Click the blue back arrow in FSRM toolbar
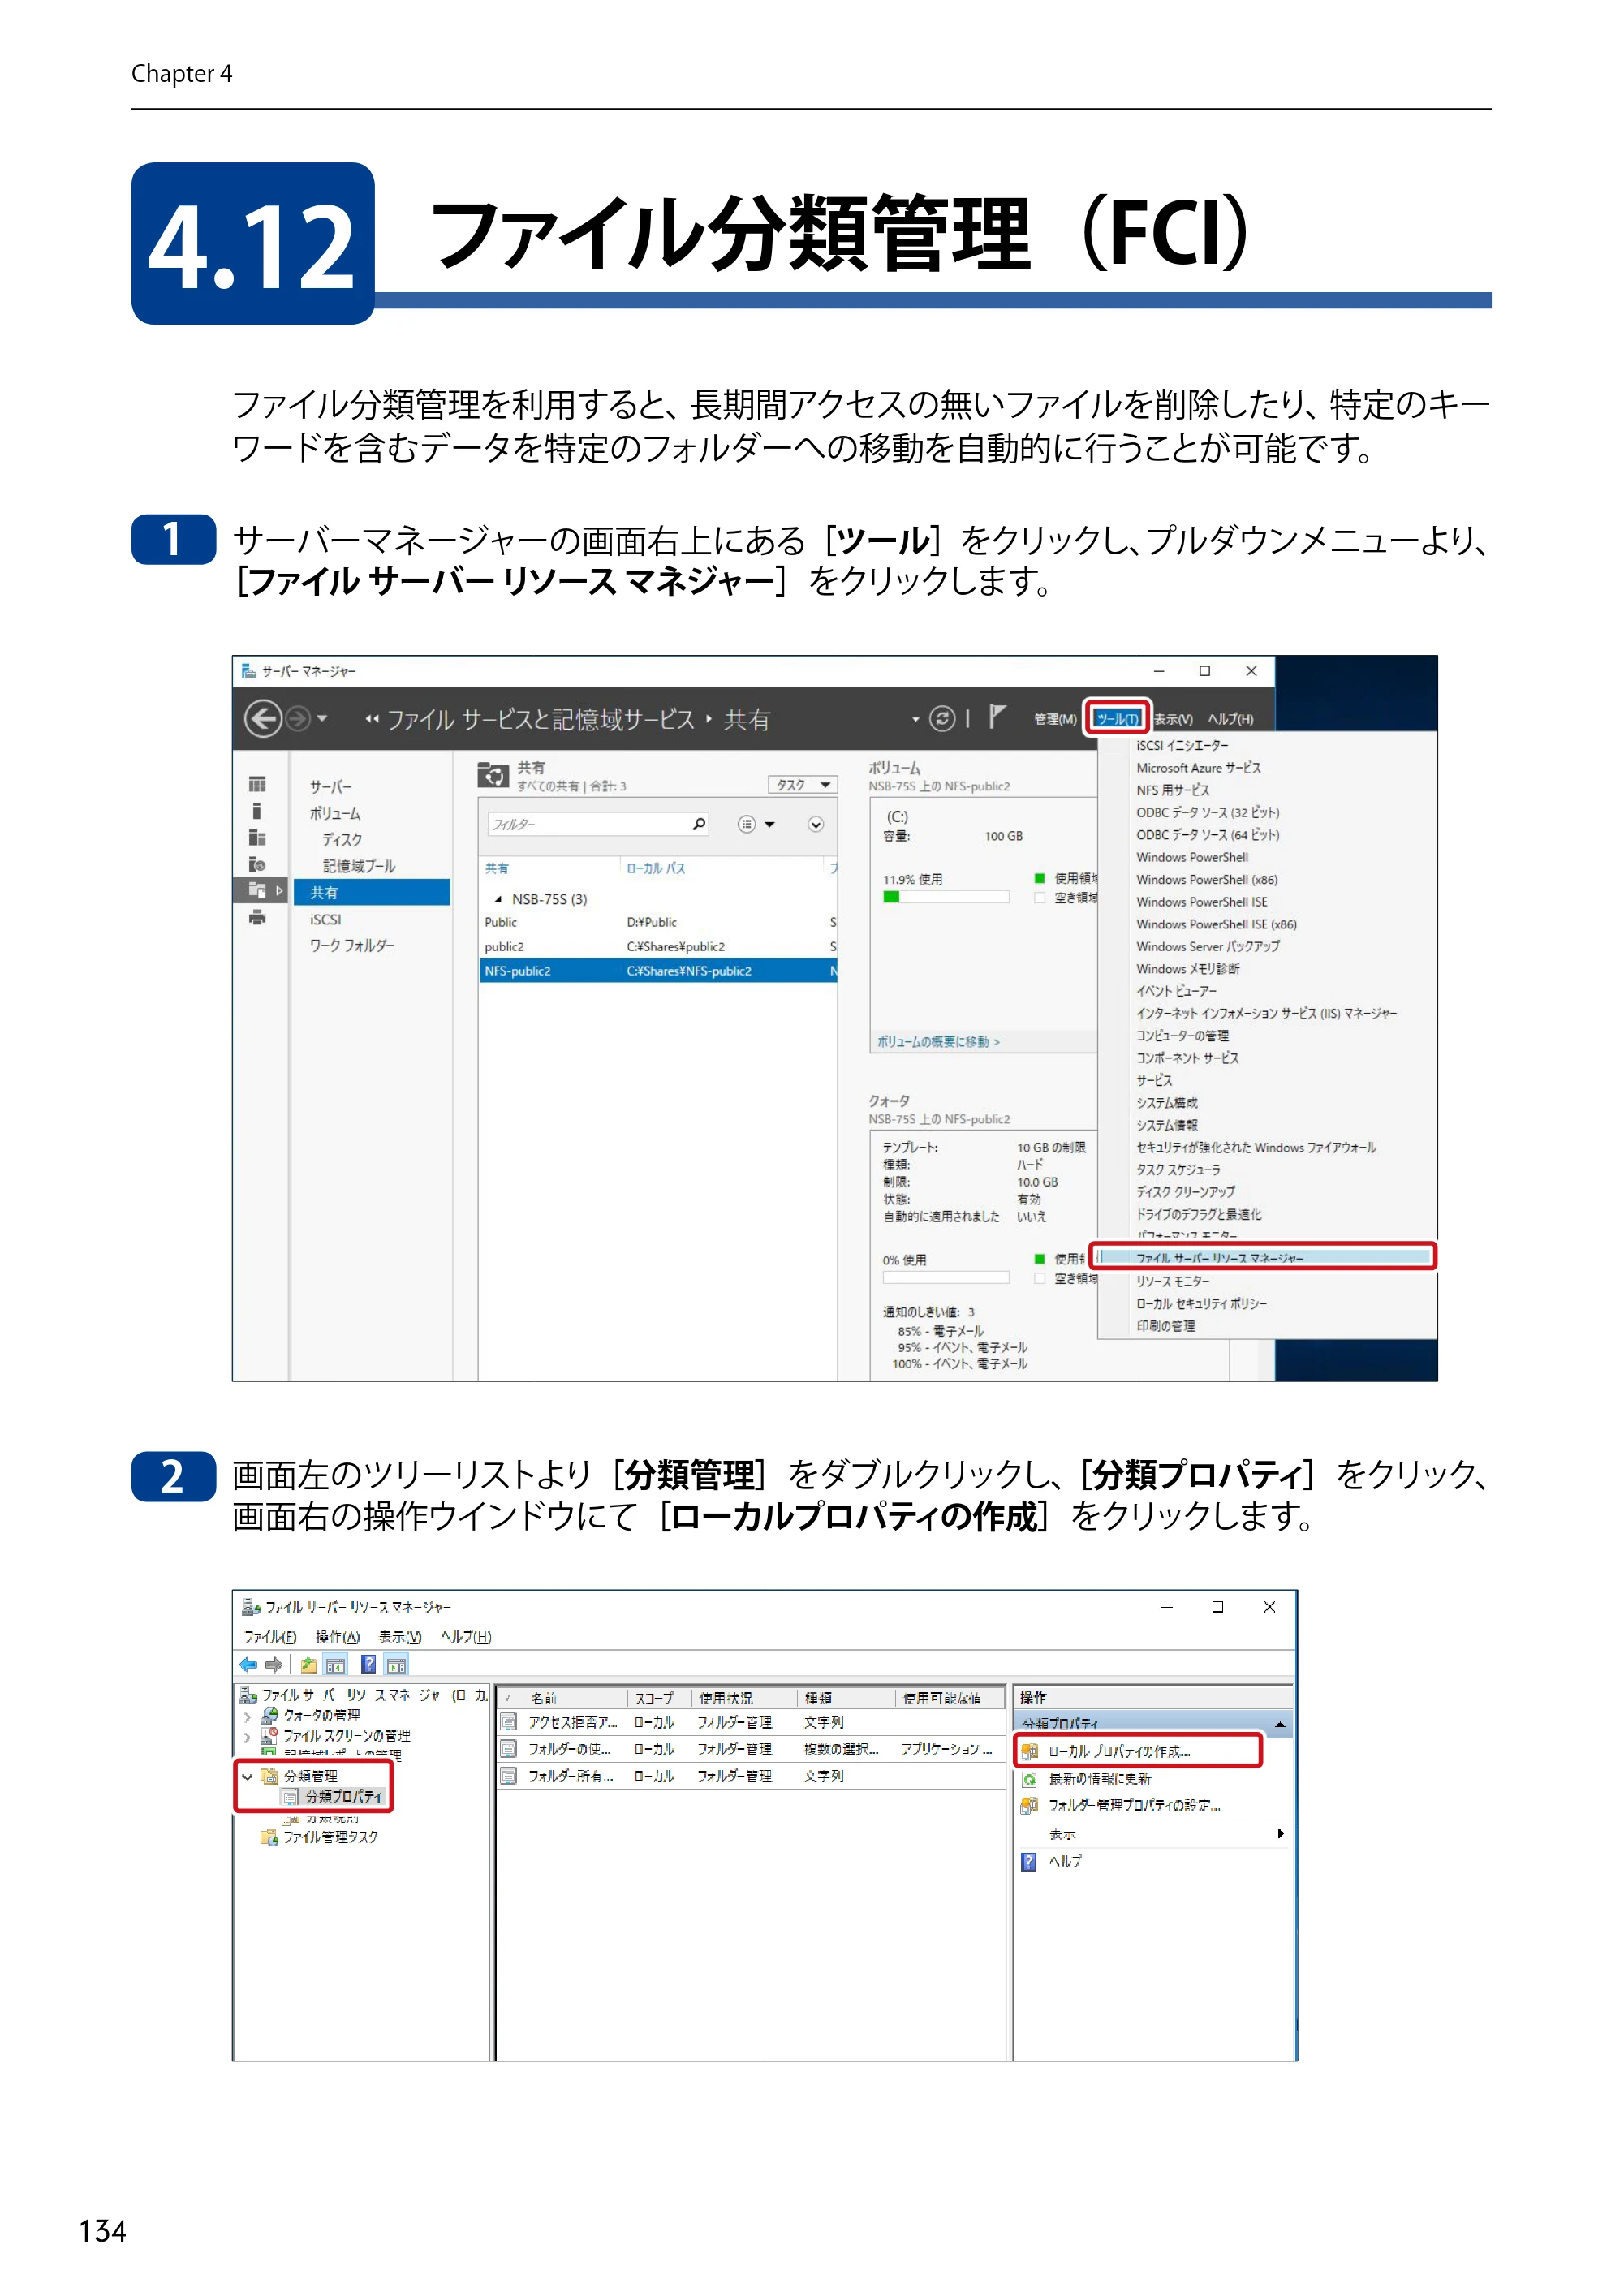This screenshot has height=2296, width=1624. [248, 1664]
